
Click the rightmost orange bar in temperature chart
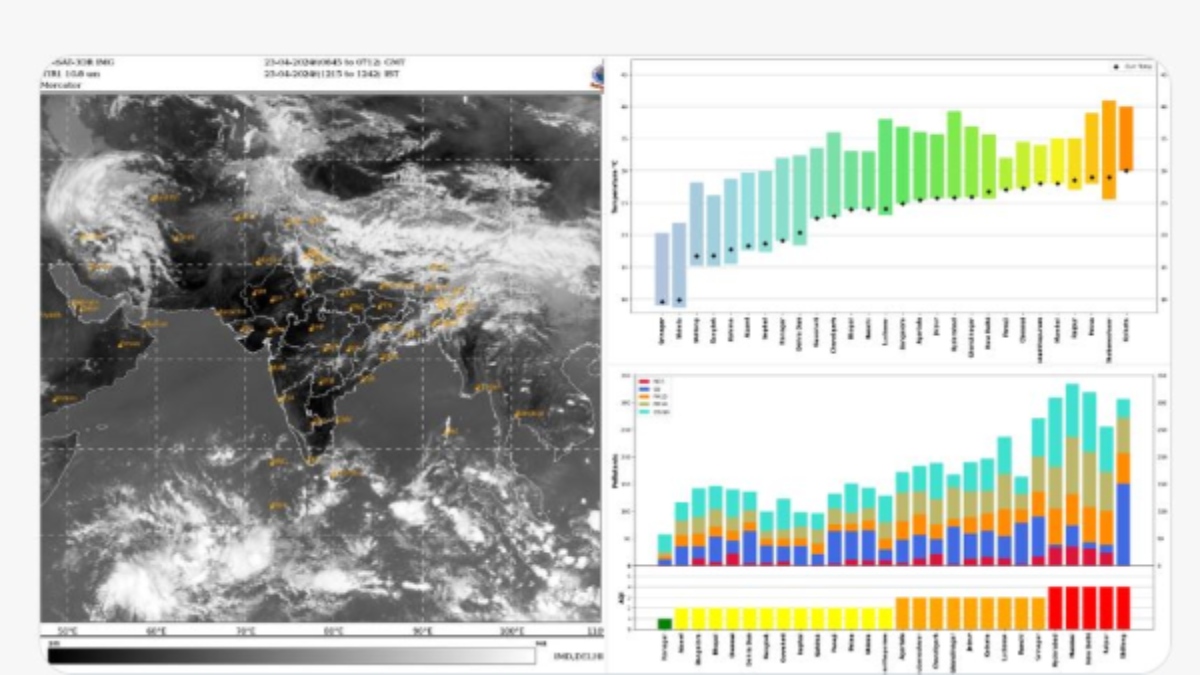1126,138
